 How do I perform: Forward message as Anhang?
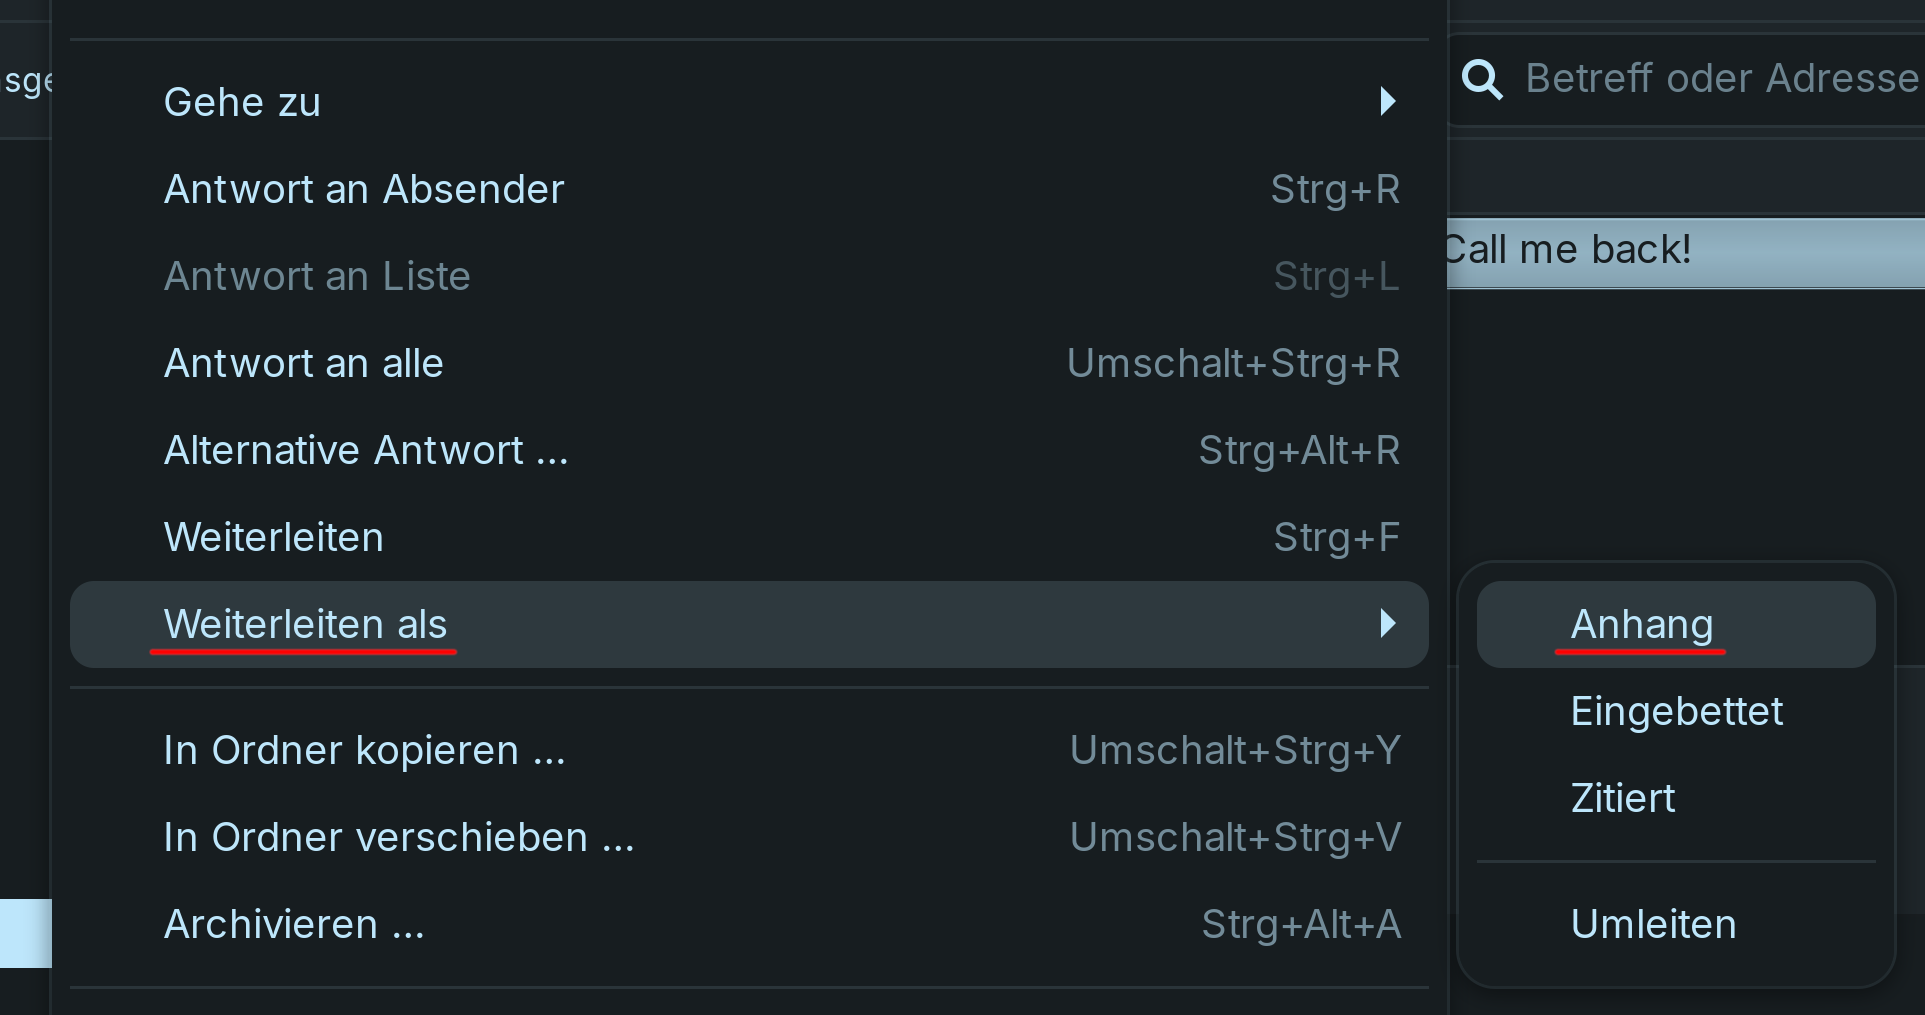(x=1642, y=624)
